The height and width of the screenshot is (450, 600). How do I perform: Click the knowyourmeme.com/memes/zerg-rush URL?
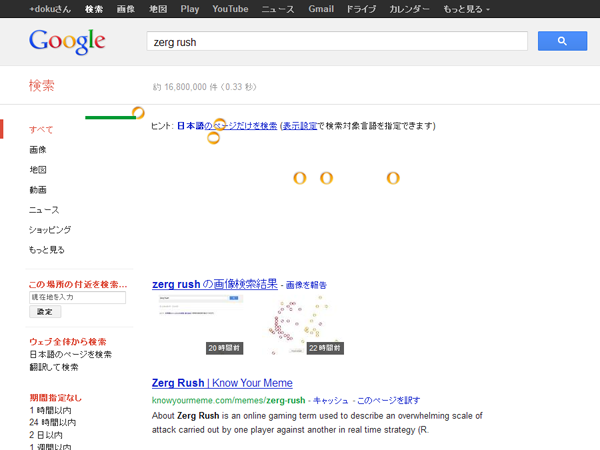point(228,400)
